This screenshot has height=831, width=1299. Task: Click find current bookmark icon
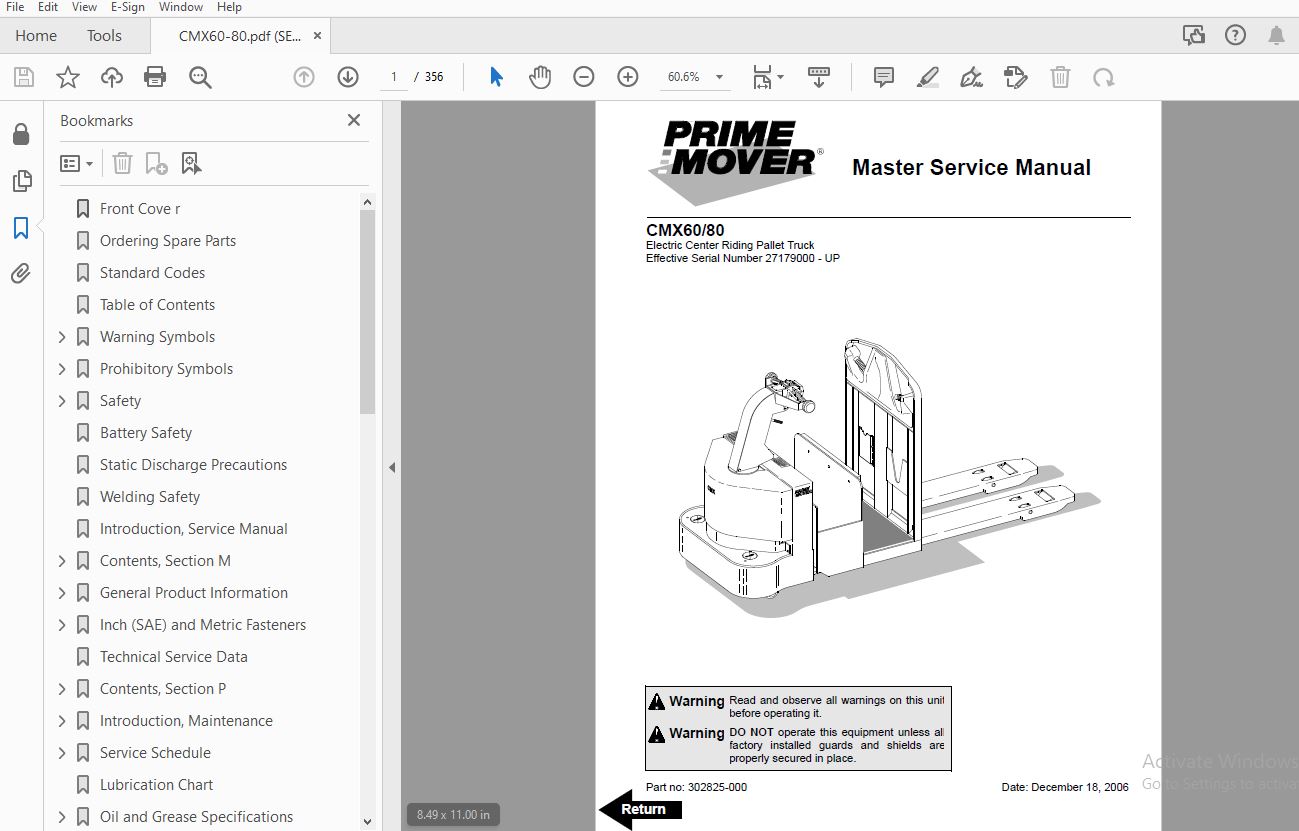pos(191,163)
